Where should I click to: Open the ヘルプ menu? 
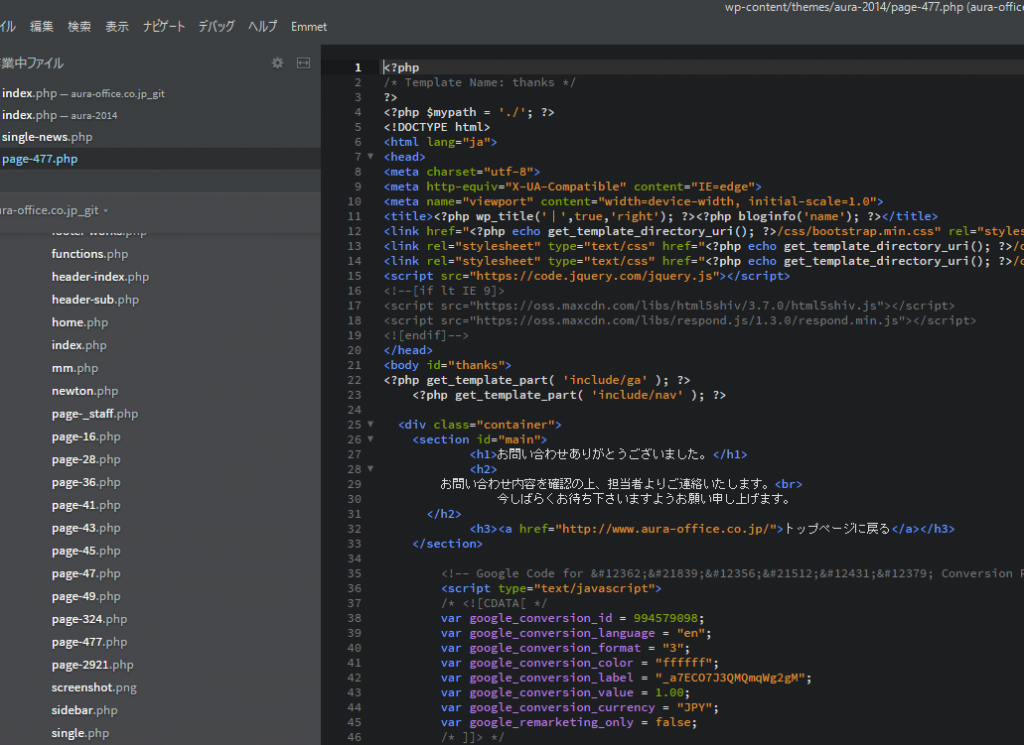263,27
